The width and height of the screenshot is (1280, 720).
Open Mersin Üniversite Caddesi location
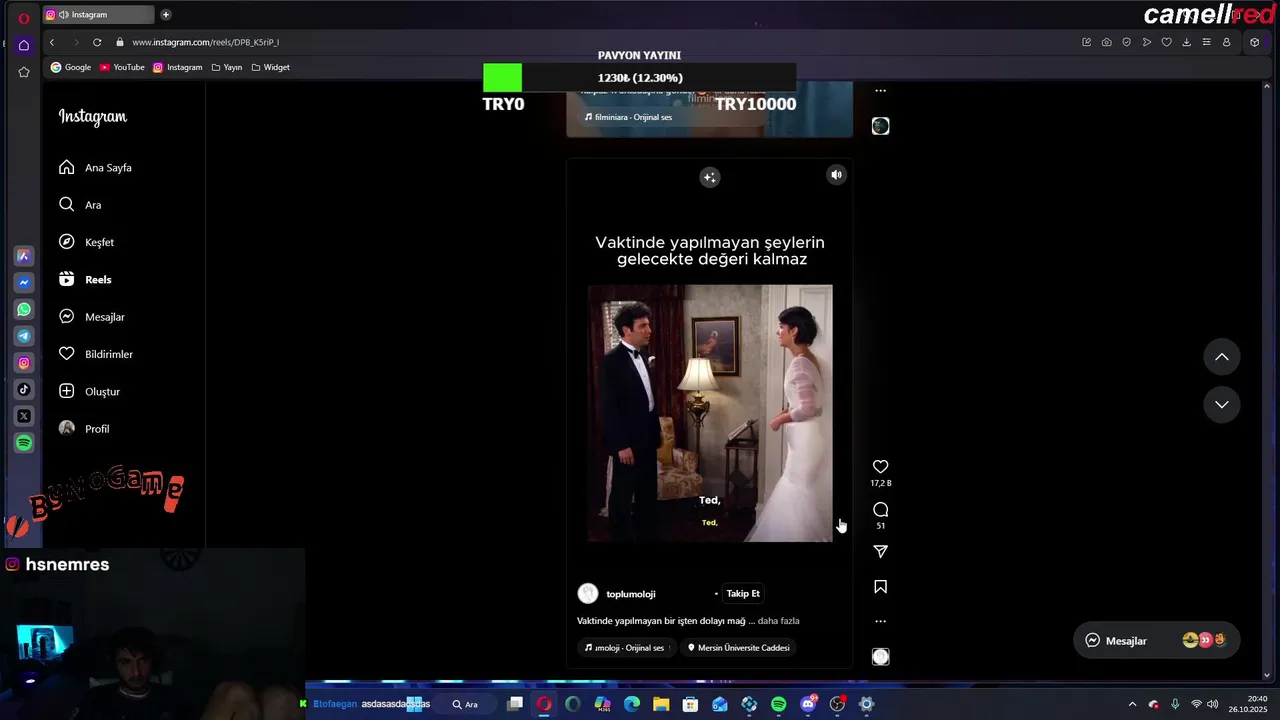pos(739,648)
